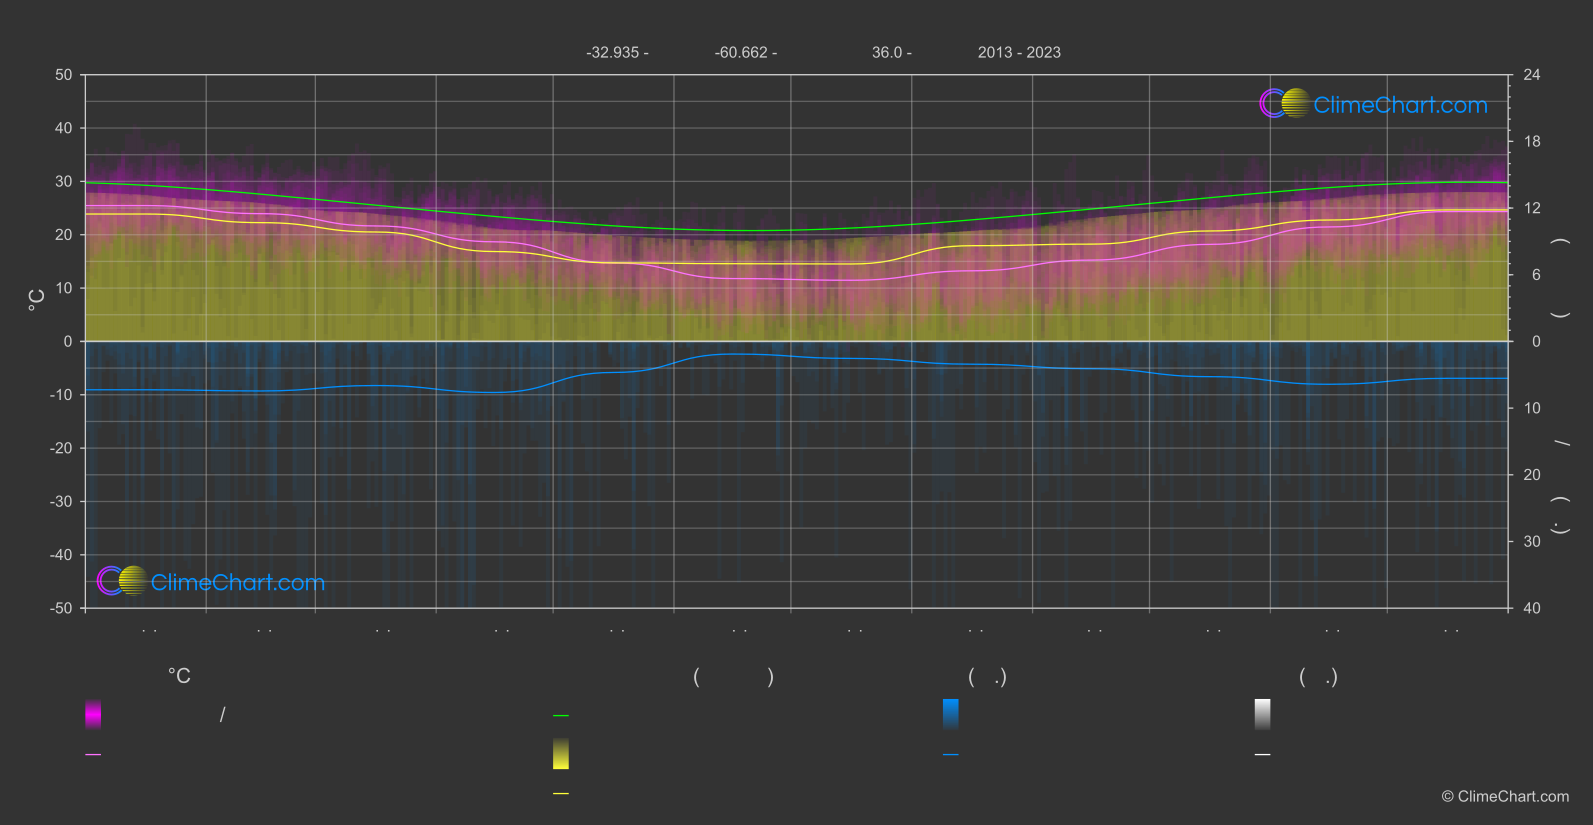This screenshot has height=825, width=1593.
Task: Click the 6 tick on the right axis
Action: point(1536,275)
